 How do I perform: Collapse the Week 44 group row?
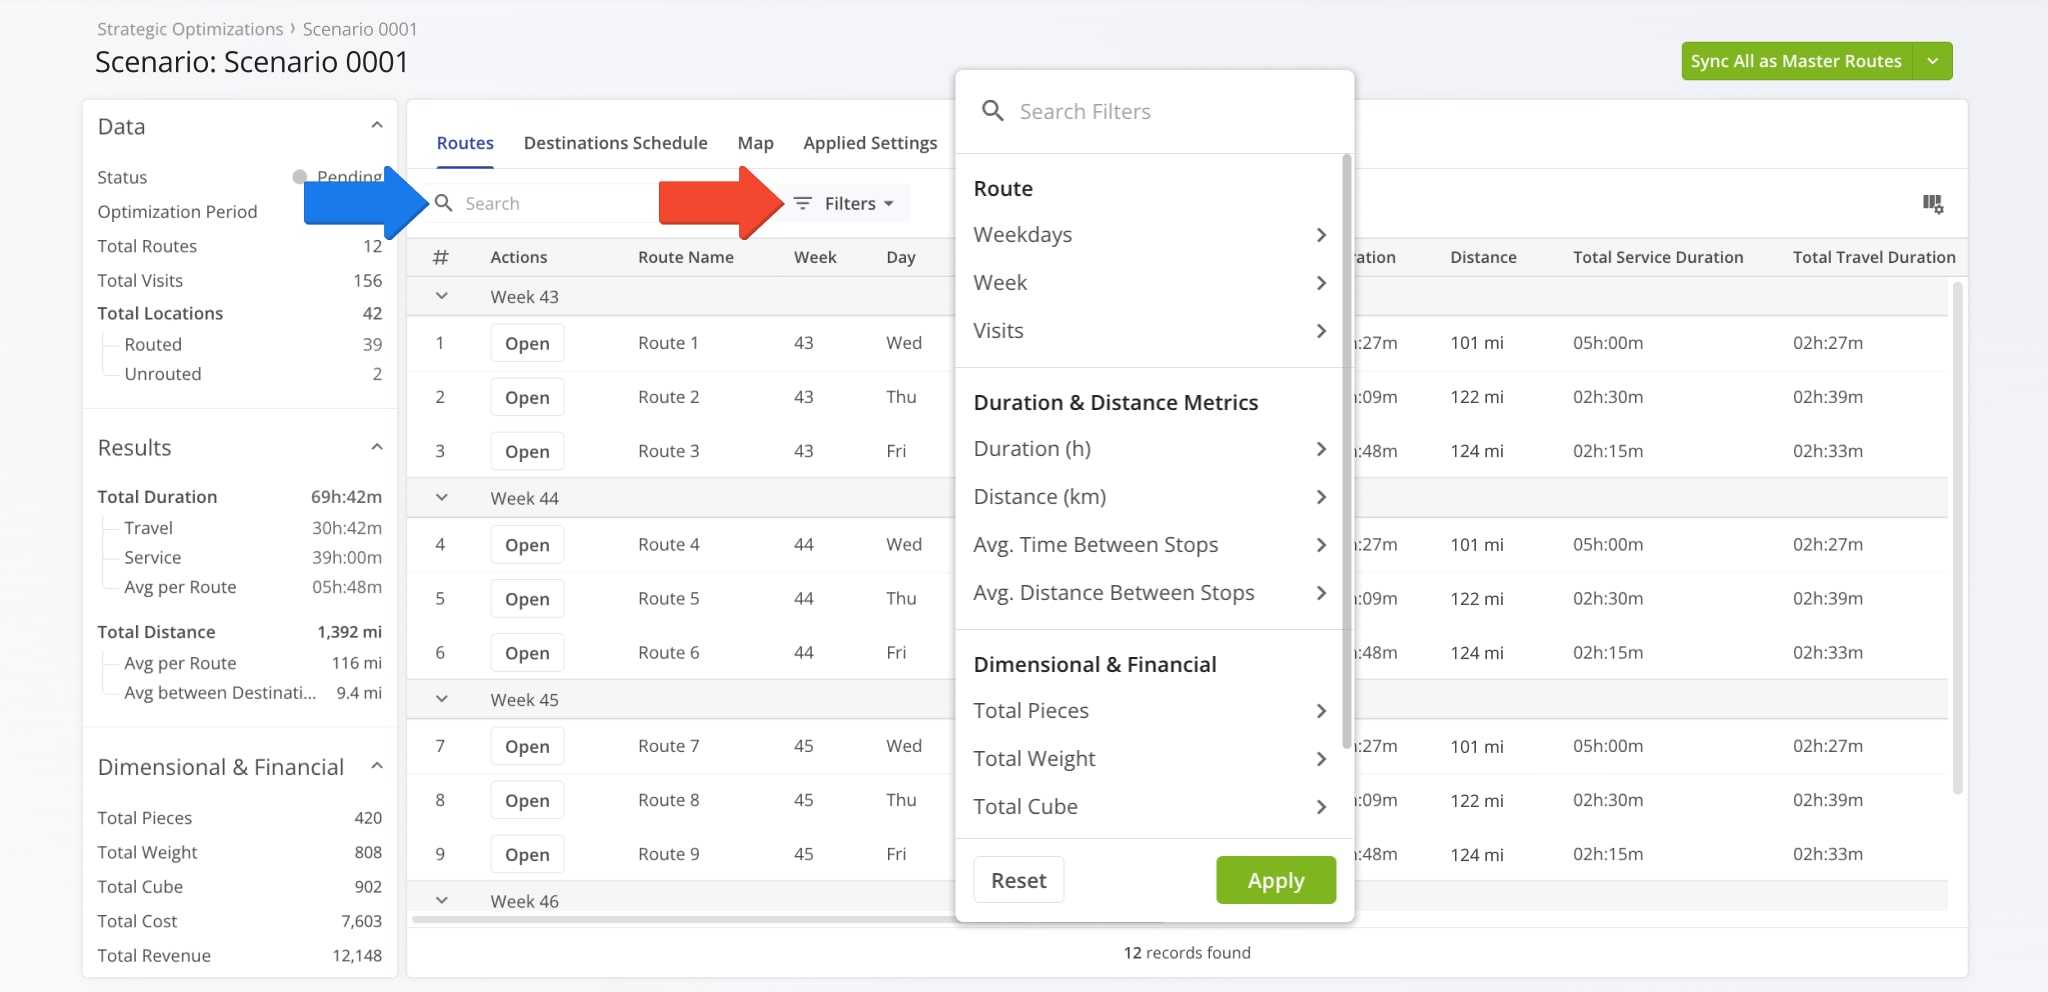441,498
